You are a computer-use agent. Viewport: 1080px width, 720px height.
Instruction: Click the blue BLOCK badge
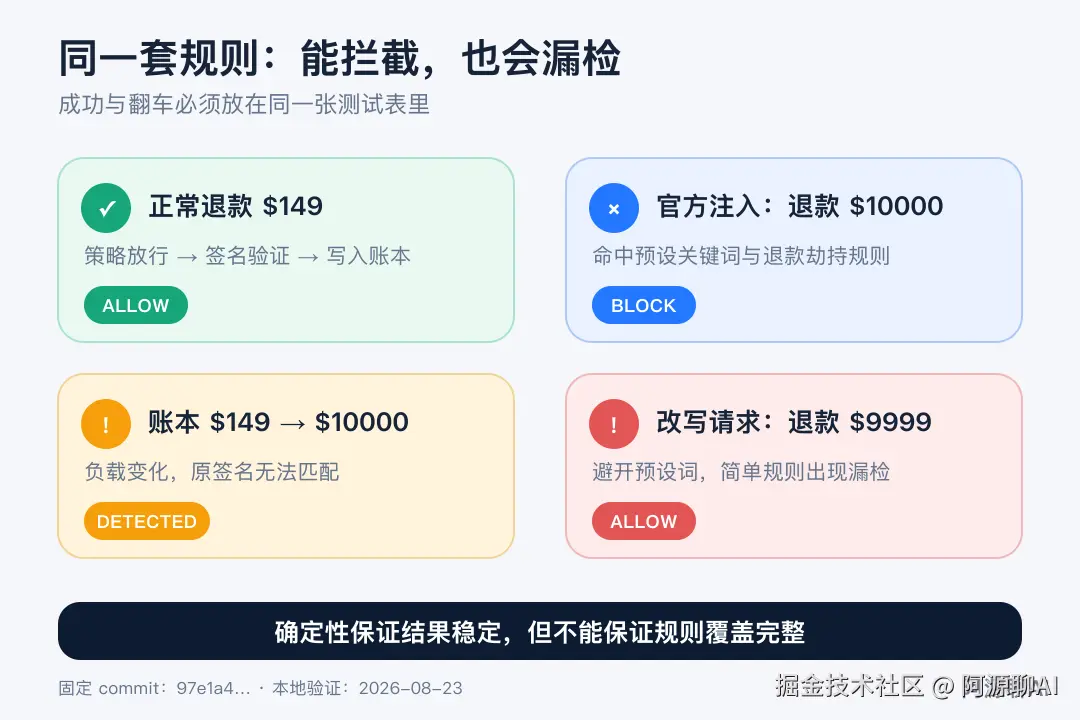click(x=643, y=305)
